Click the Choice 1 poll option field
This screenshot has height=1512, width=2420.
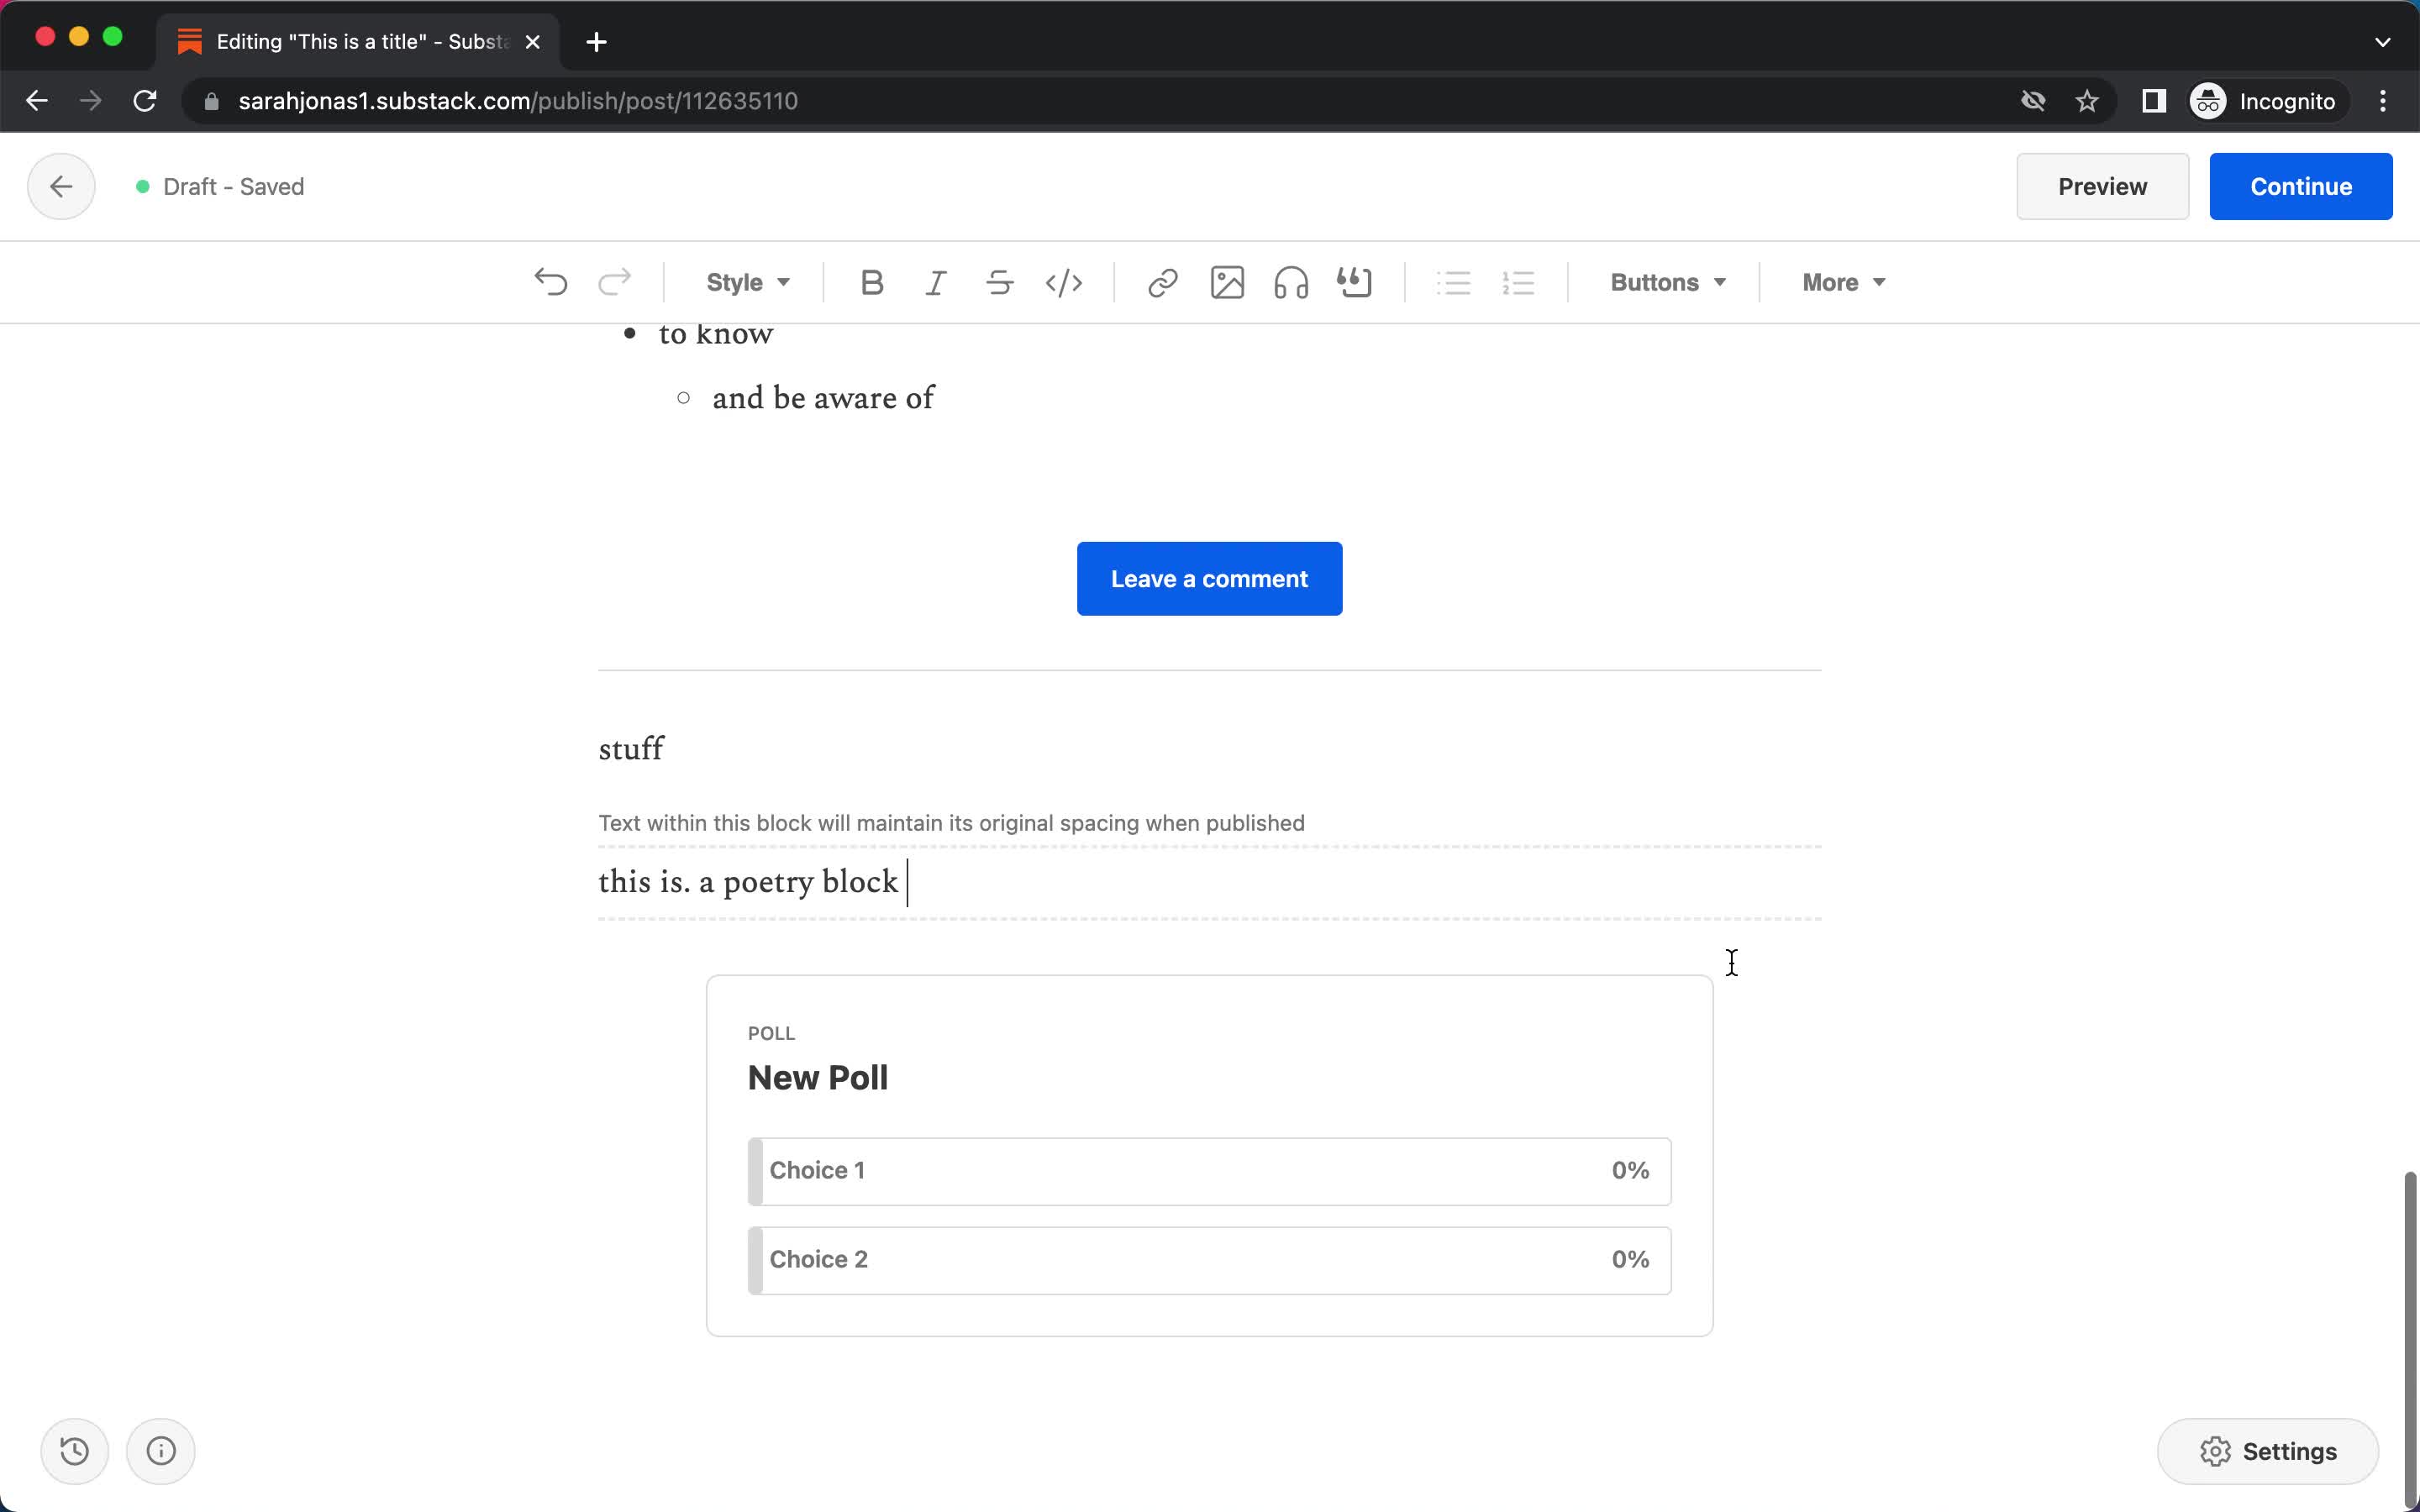1209,1168
